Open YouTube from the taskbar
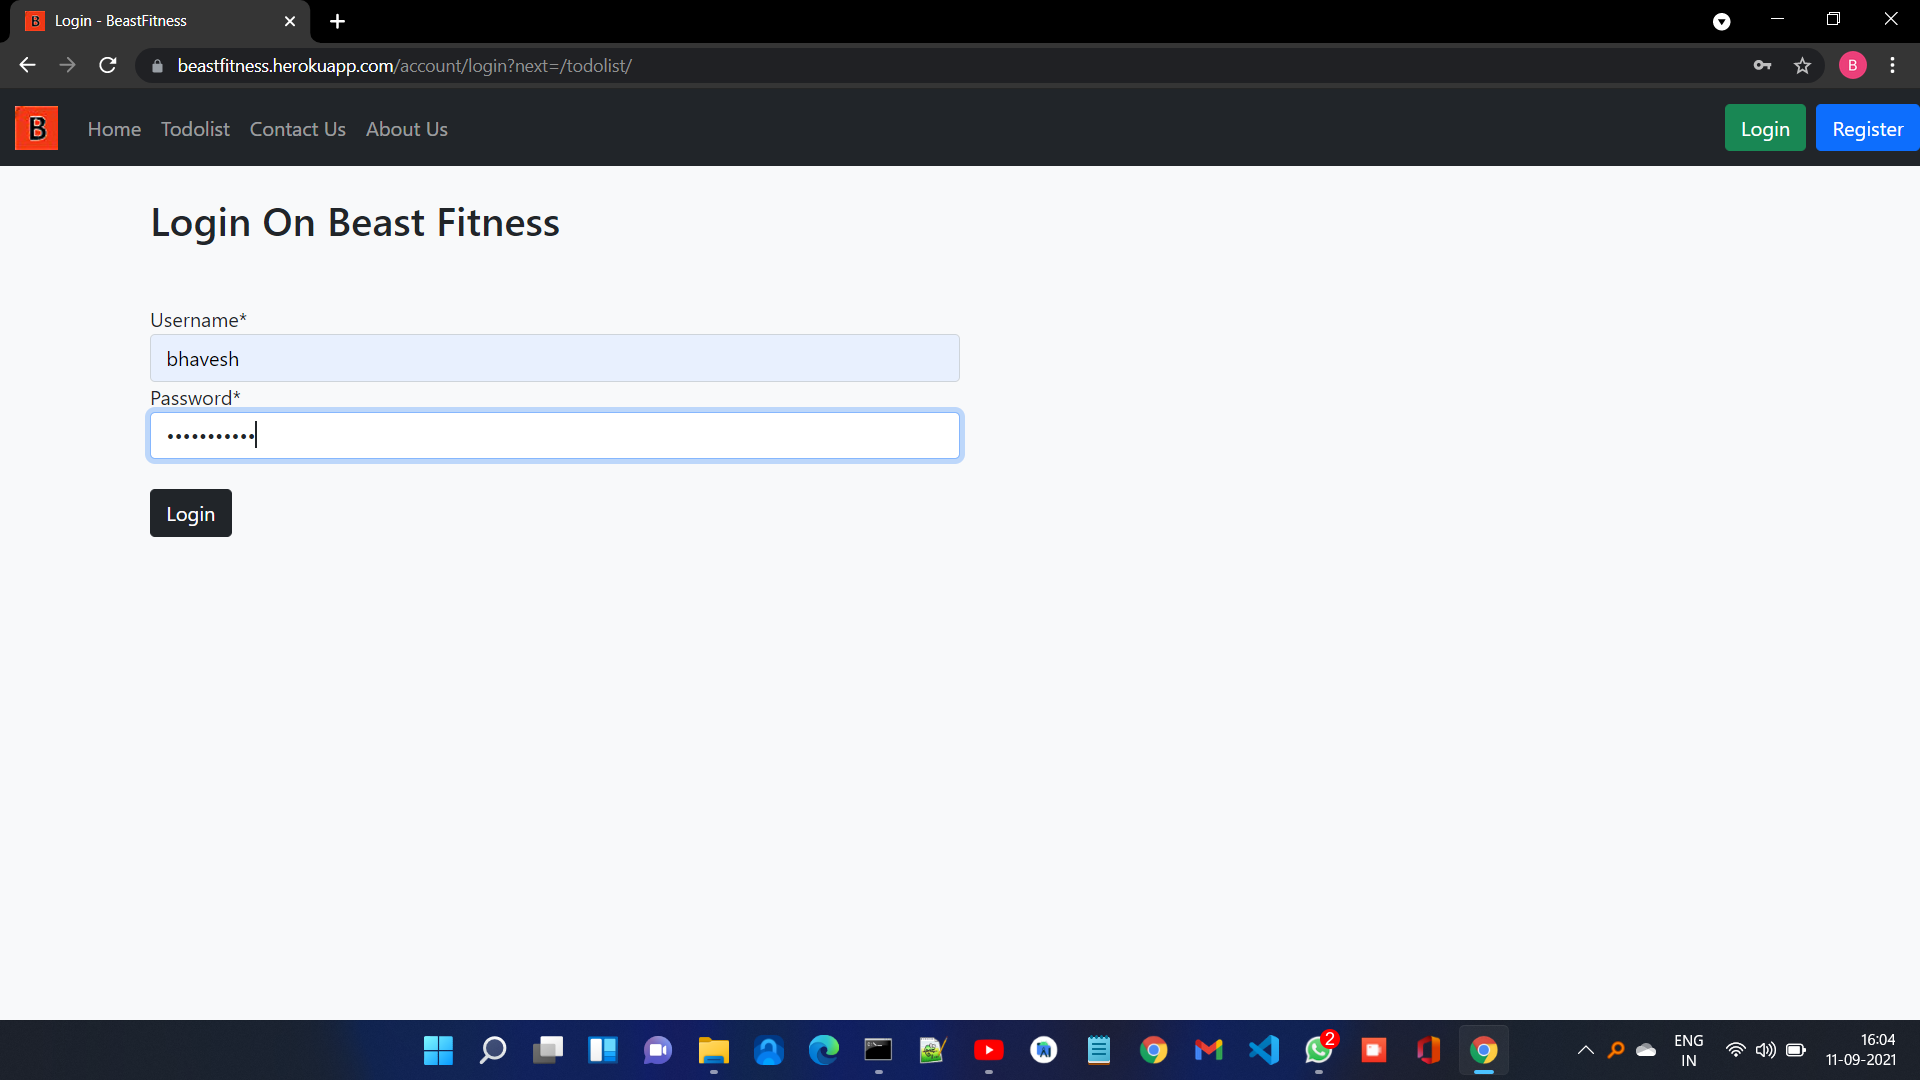The image size is (1920, 1080). tap(989, 1050)
